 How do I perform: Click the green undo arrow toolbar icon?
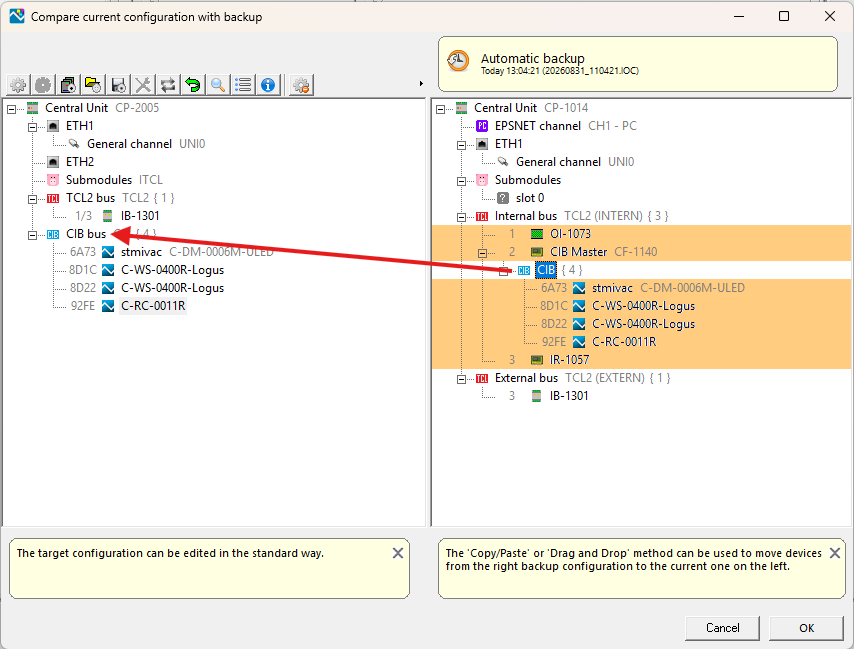(x=193, y=85)
